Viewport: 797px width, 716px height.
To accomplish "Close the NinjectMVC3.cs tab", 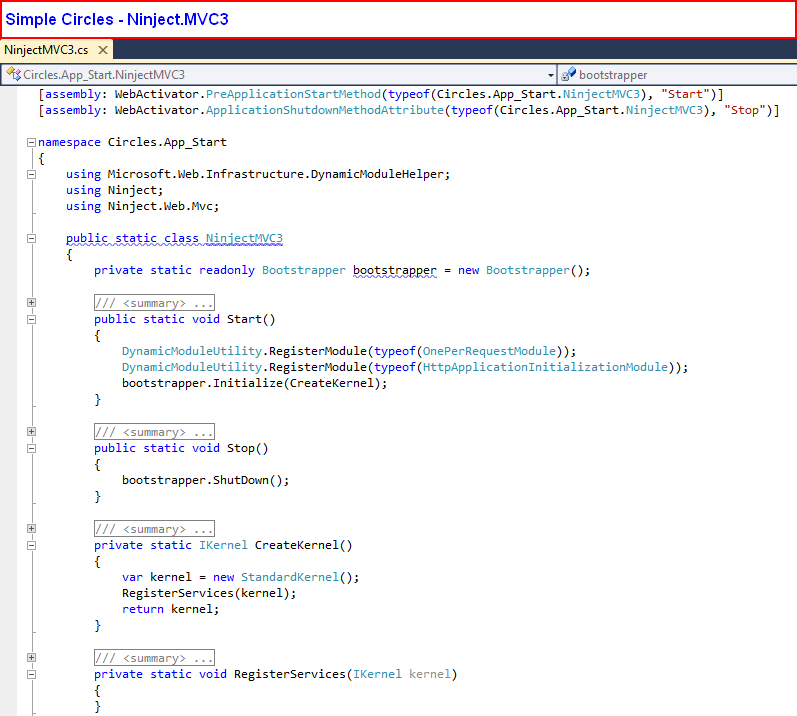I will [x=103, y=50].
